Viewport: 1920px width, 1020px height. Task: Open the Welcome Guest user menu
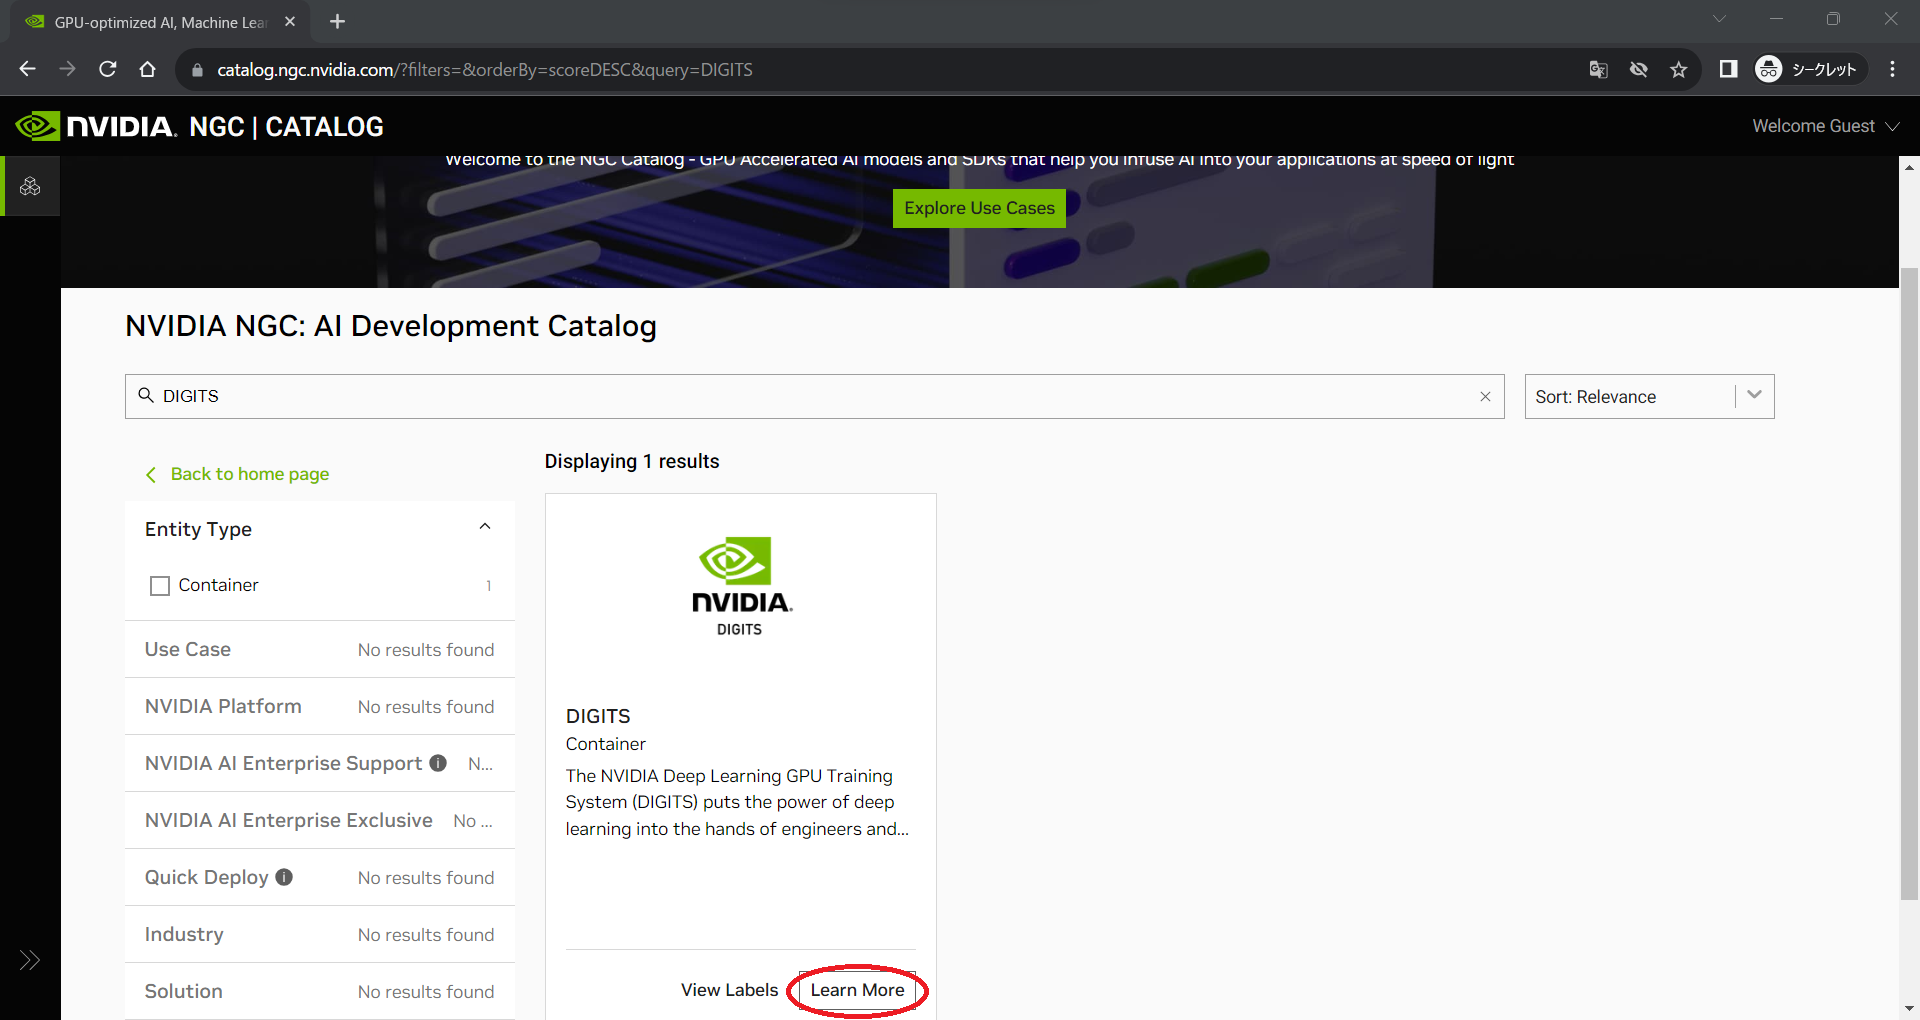pyautogui.click(x=1825, y=126)
